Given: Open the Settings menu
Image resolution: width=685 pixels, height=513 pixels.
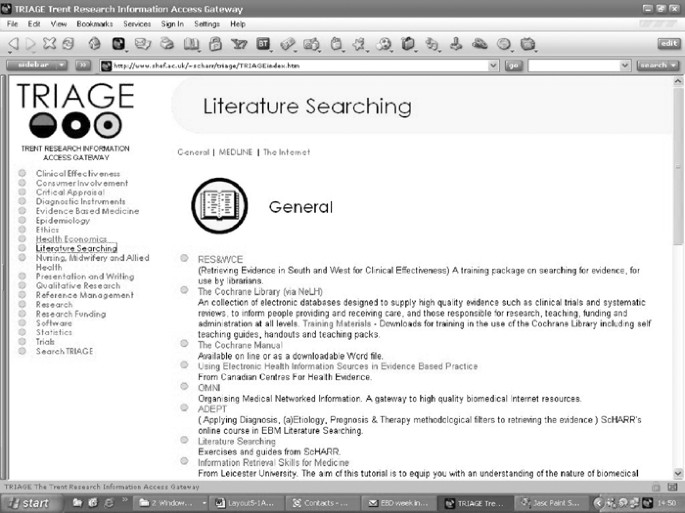Looking at the screenshot, I should 207,24.
